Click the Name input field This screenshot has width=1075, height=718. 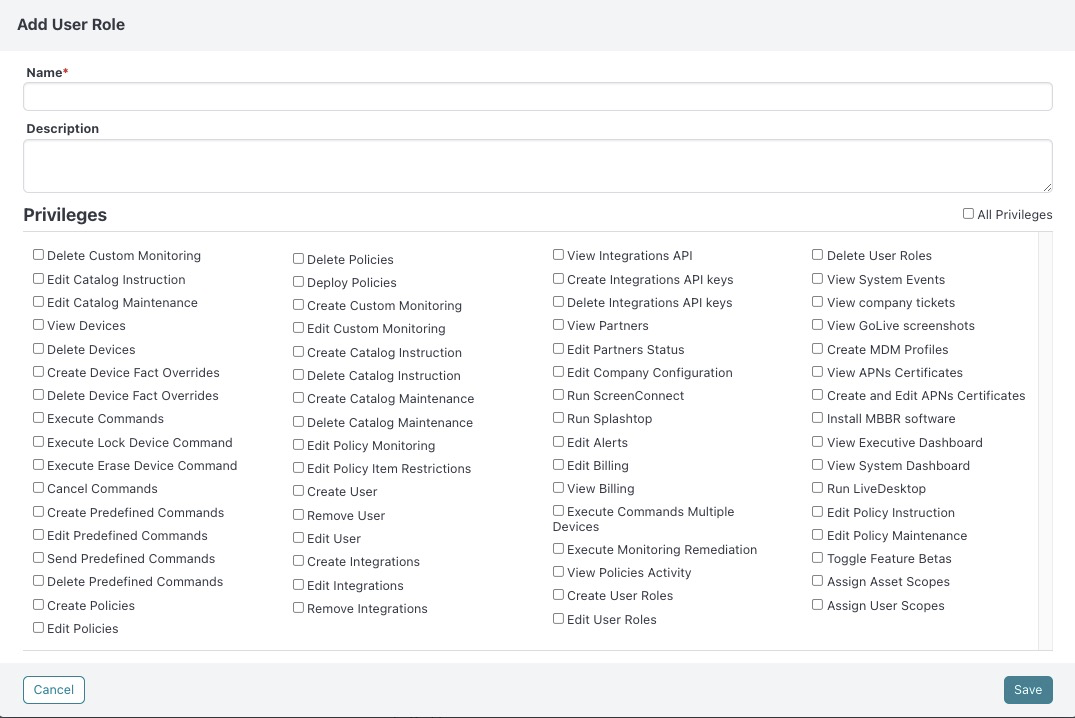pos(538,97)
